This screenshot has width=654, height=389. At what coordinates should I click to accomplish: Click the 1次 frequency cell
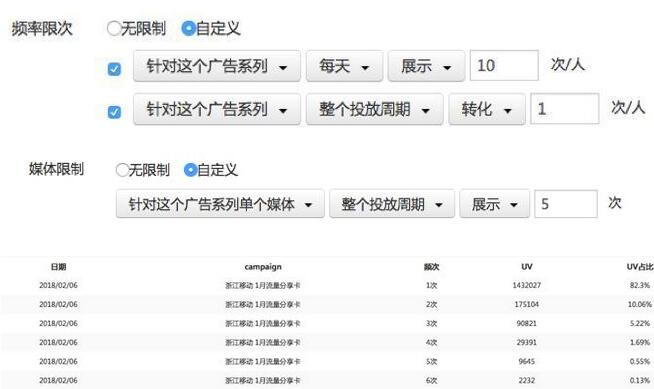(432, 286)
